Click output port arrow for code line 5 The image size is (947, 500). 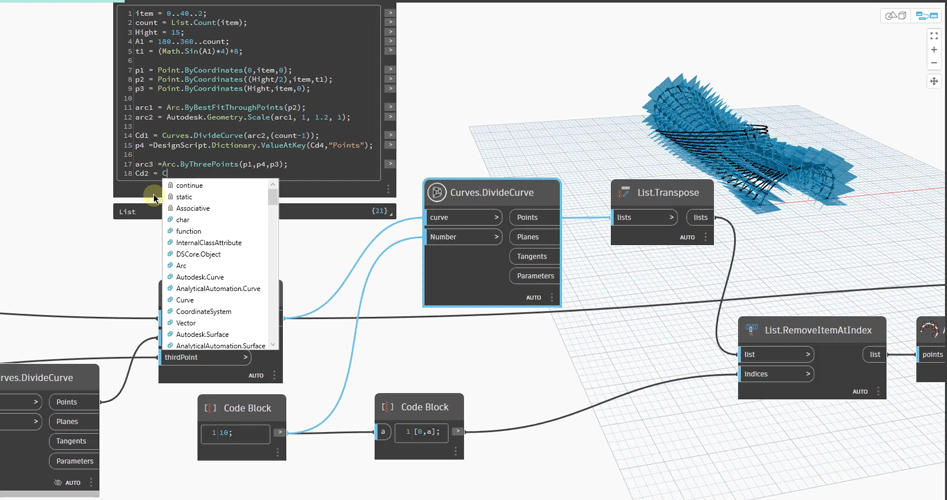(390, 51)
